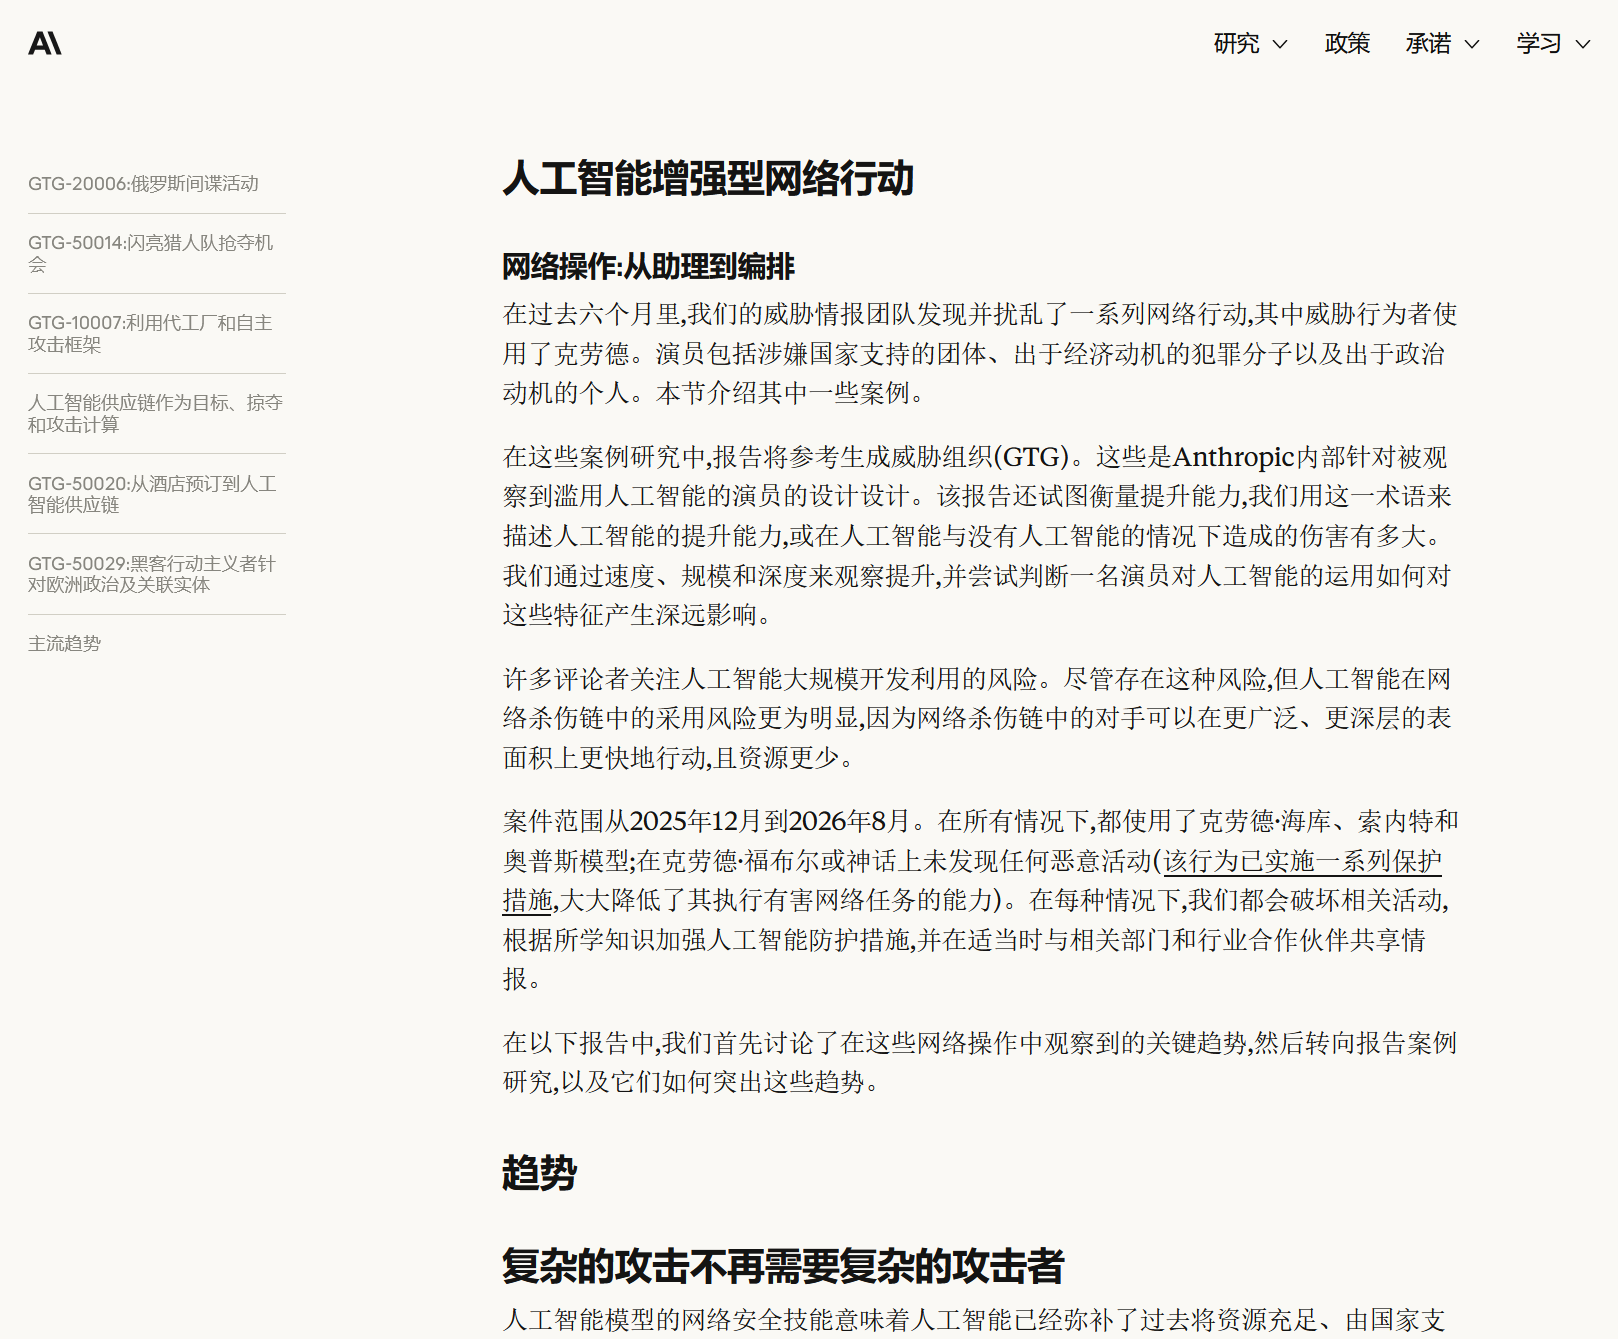Jump to GTG-20006:俄罗斯间谍活动 section
Screen dimensions: 1618x1339
pos(143,184)
